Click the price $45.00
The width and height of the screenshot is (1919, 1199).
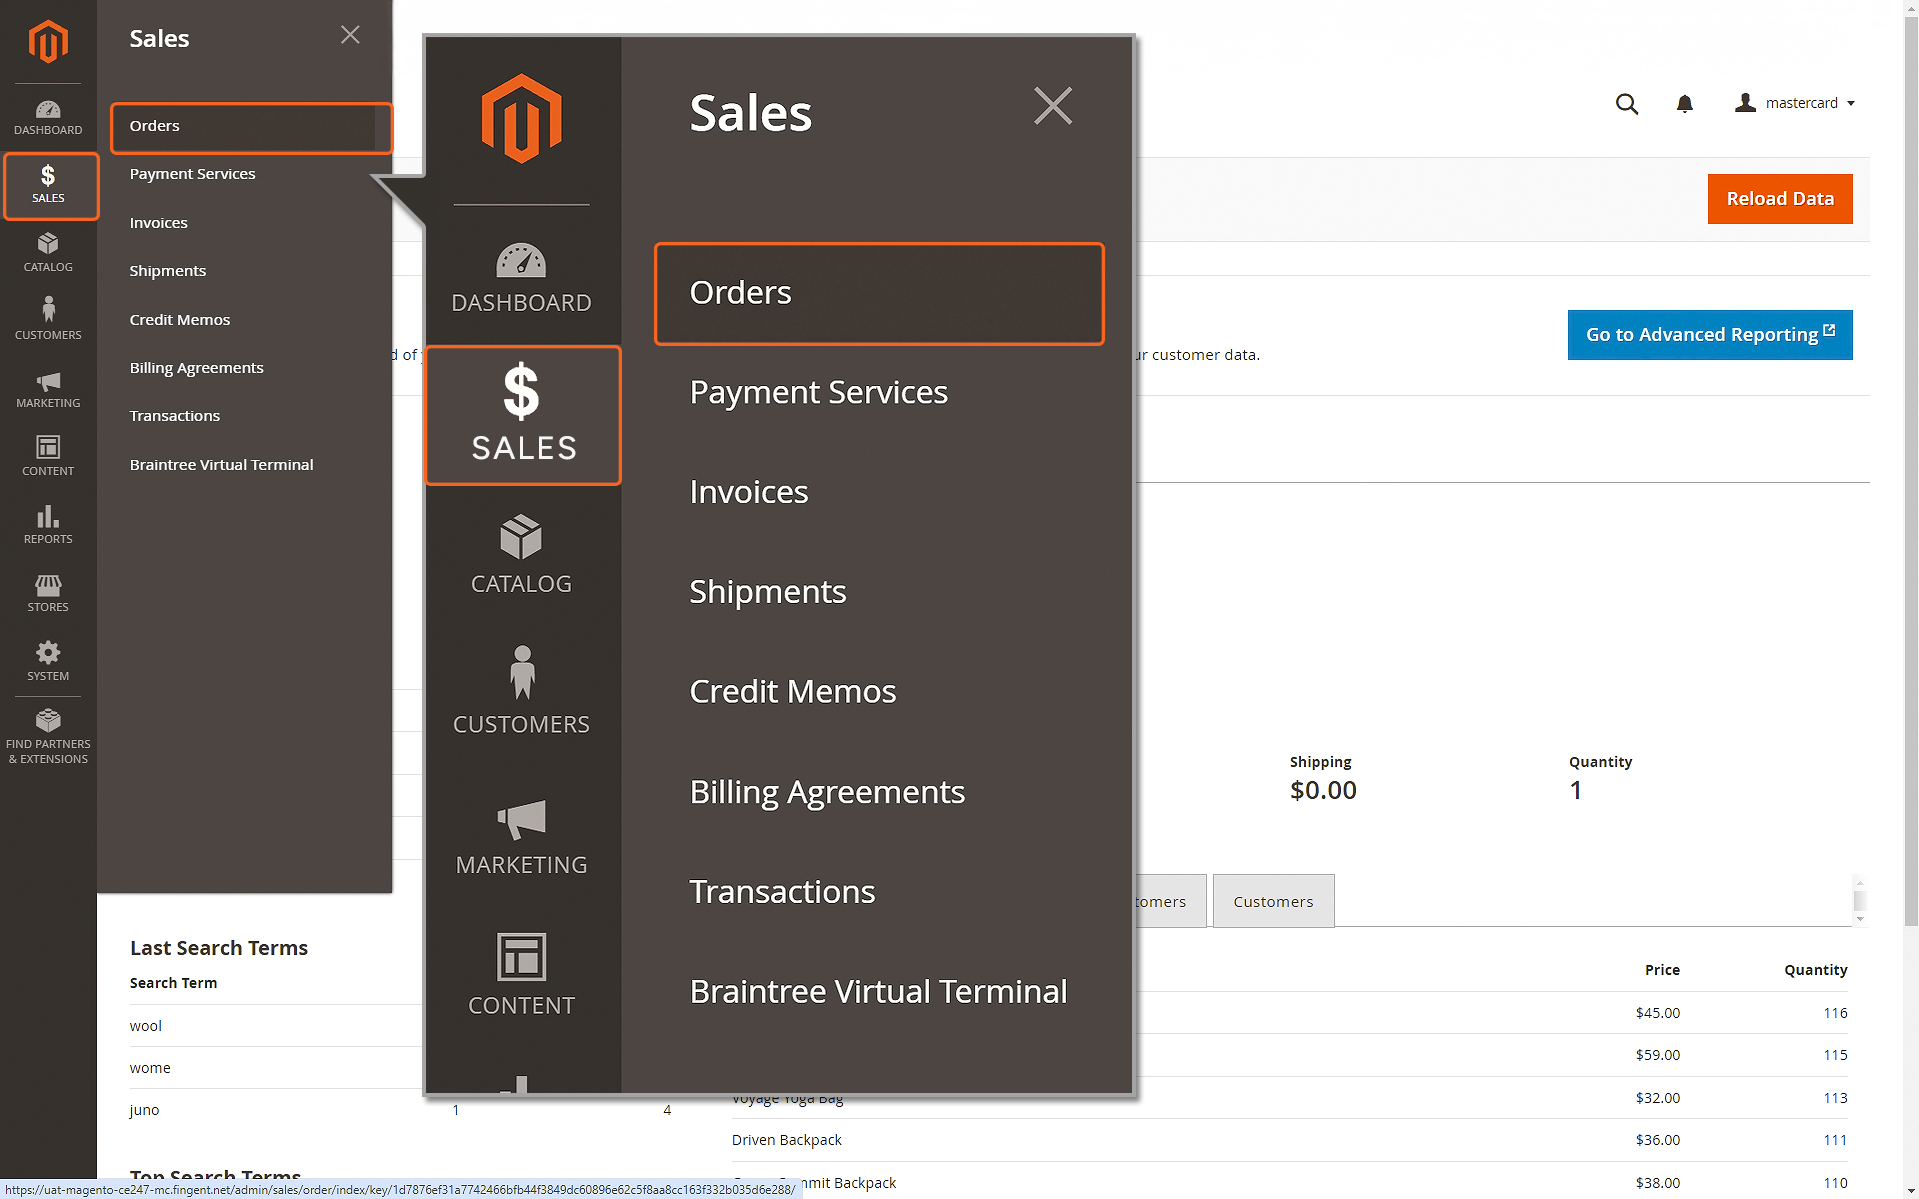point(1658,1013)
